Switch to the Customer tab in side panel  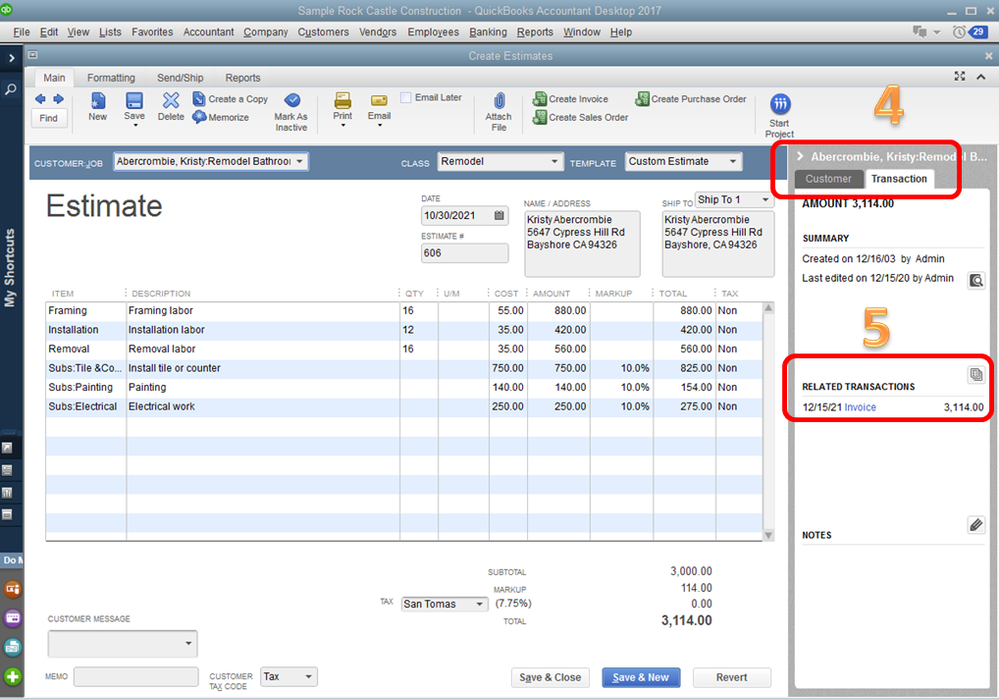coord(829,179)
